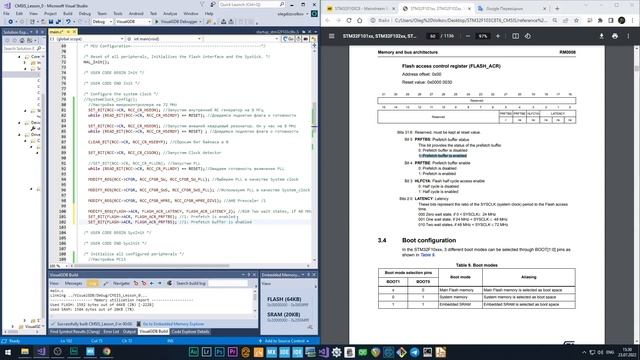Open the Build menu
This screenshot has height=360, width=640.
(x=68, y=13)
